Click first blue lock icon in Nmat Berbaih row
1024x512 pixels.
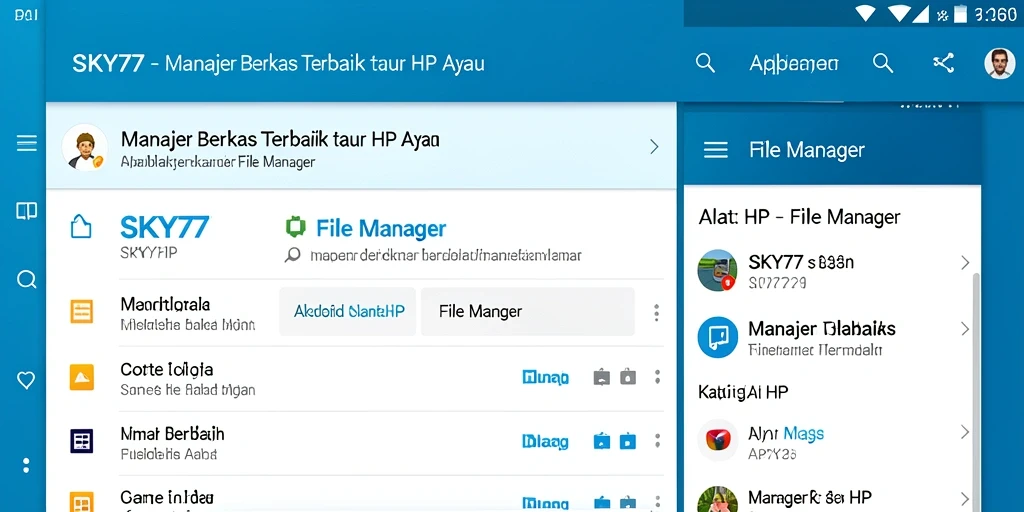[601, 441]
